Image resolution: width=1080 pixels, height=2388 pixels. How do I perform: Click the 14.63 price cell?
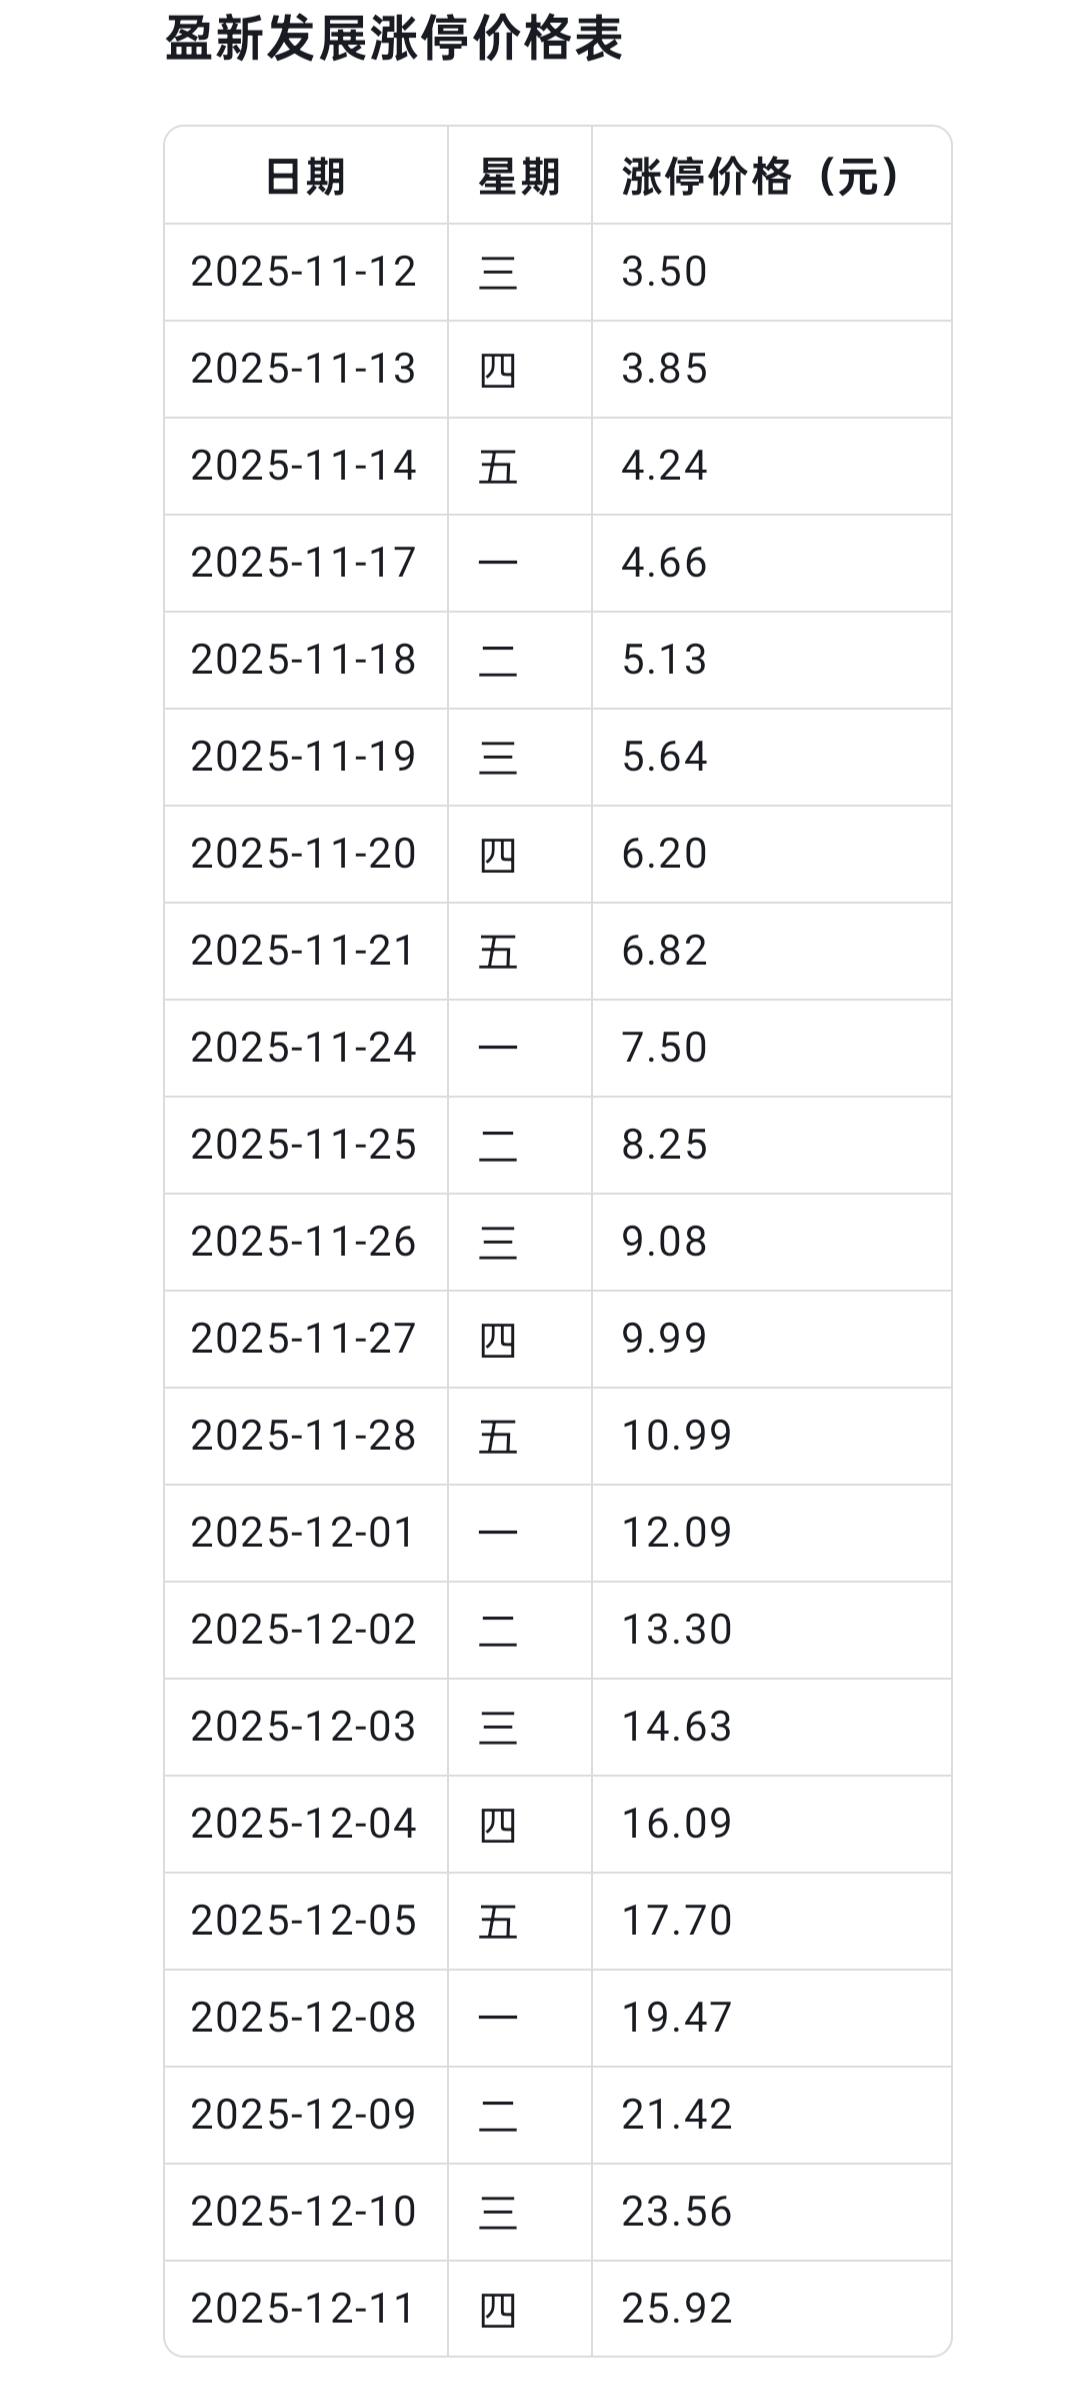tap(677, 1727)
